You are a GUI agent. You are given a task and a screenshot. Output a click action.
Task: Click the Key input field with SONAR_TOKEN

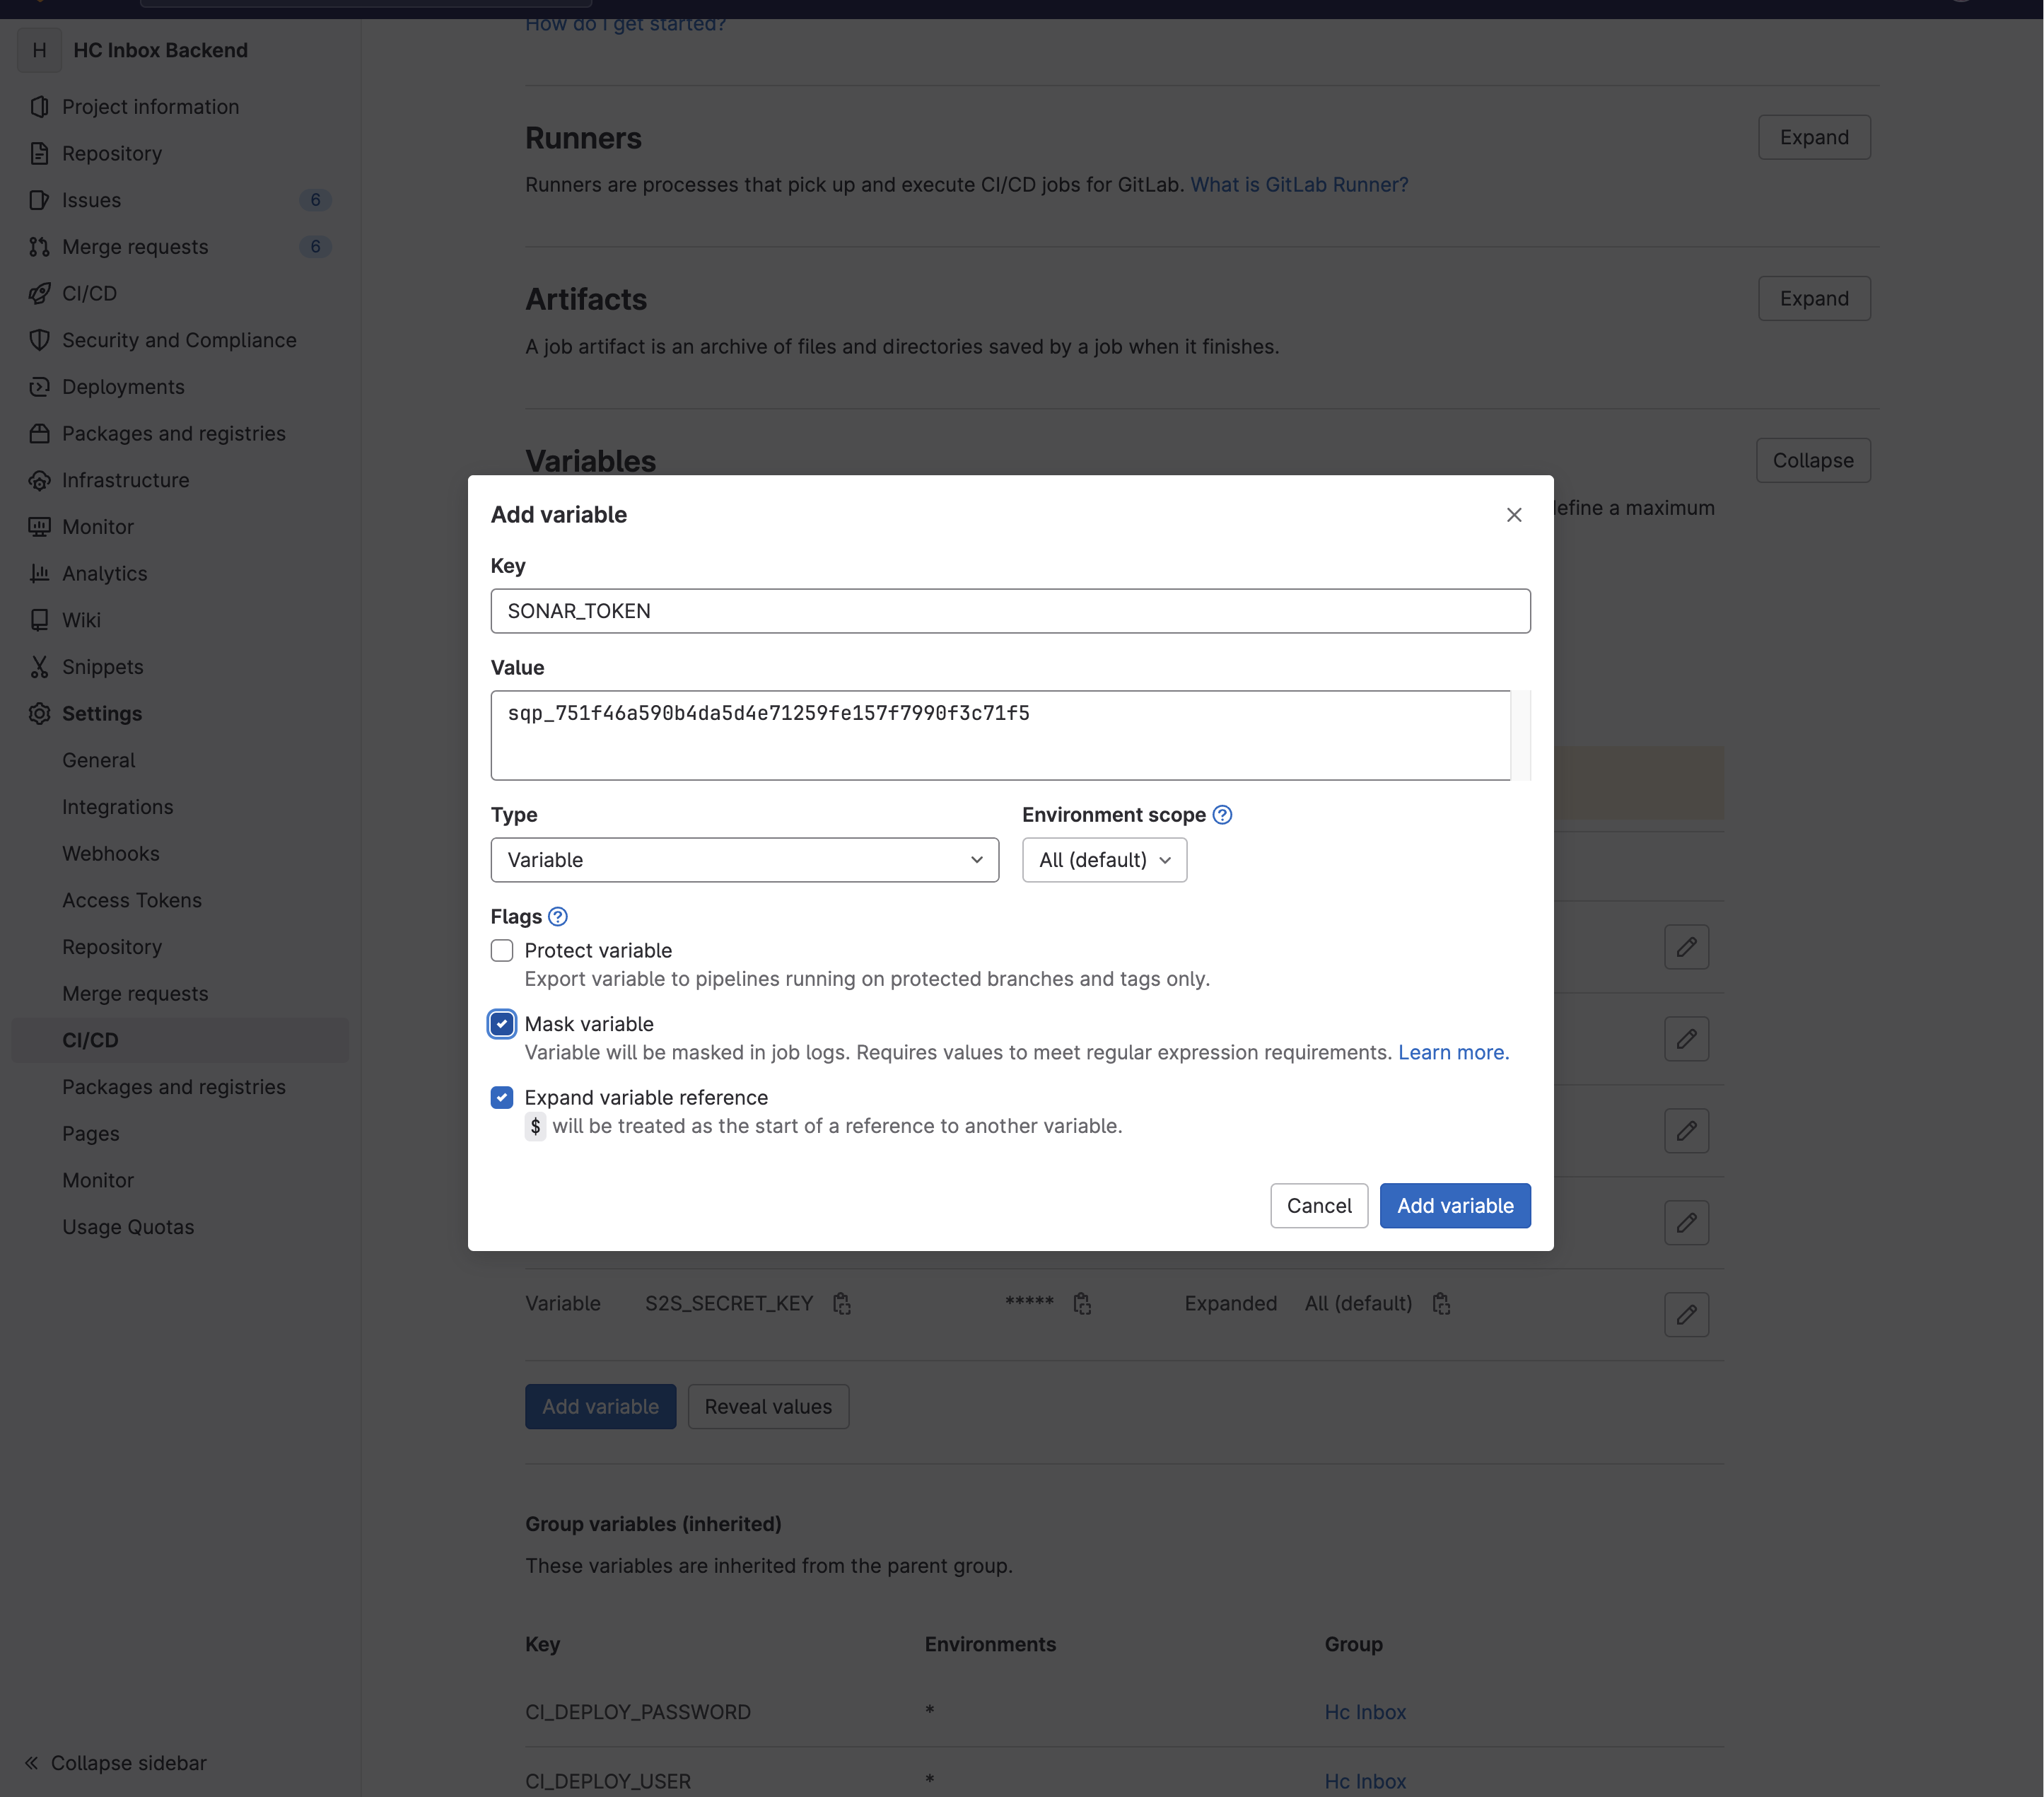pyautogui.click(x=1010, y=611)
